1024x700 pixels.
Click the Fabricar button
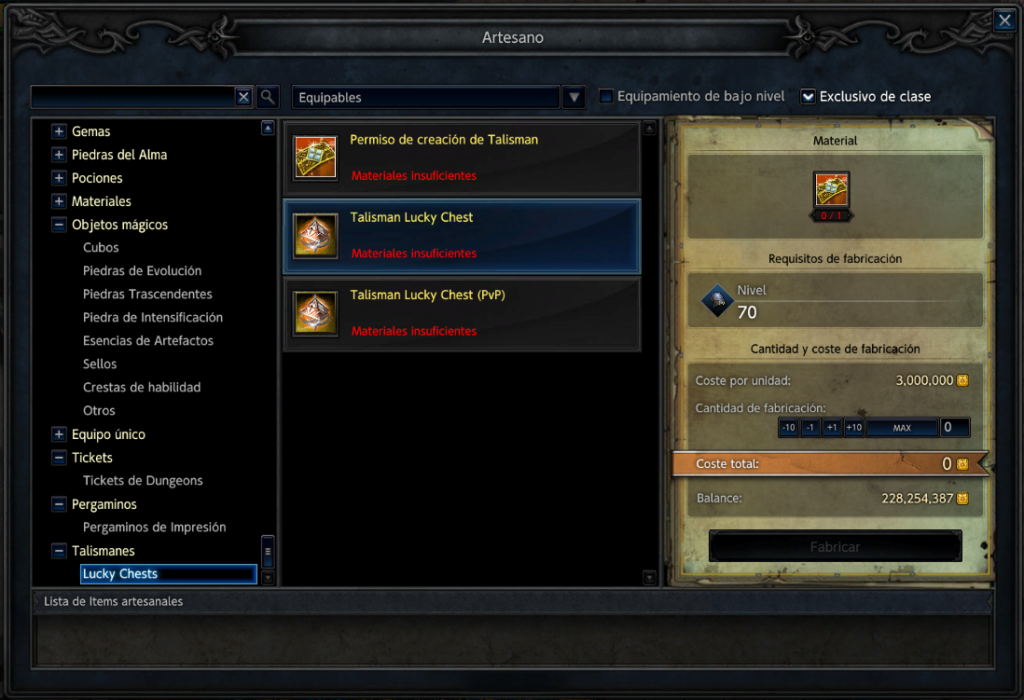coord(835,547)
